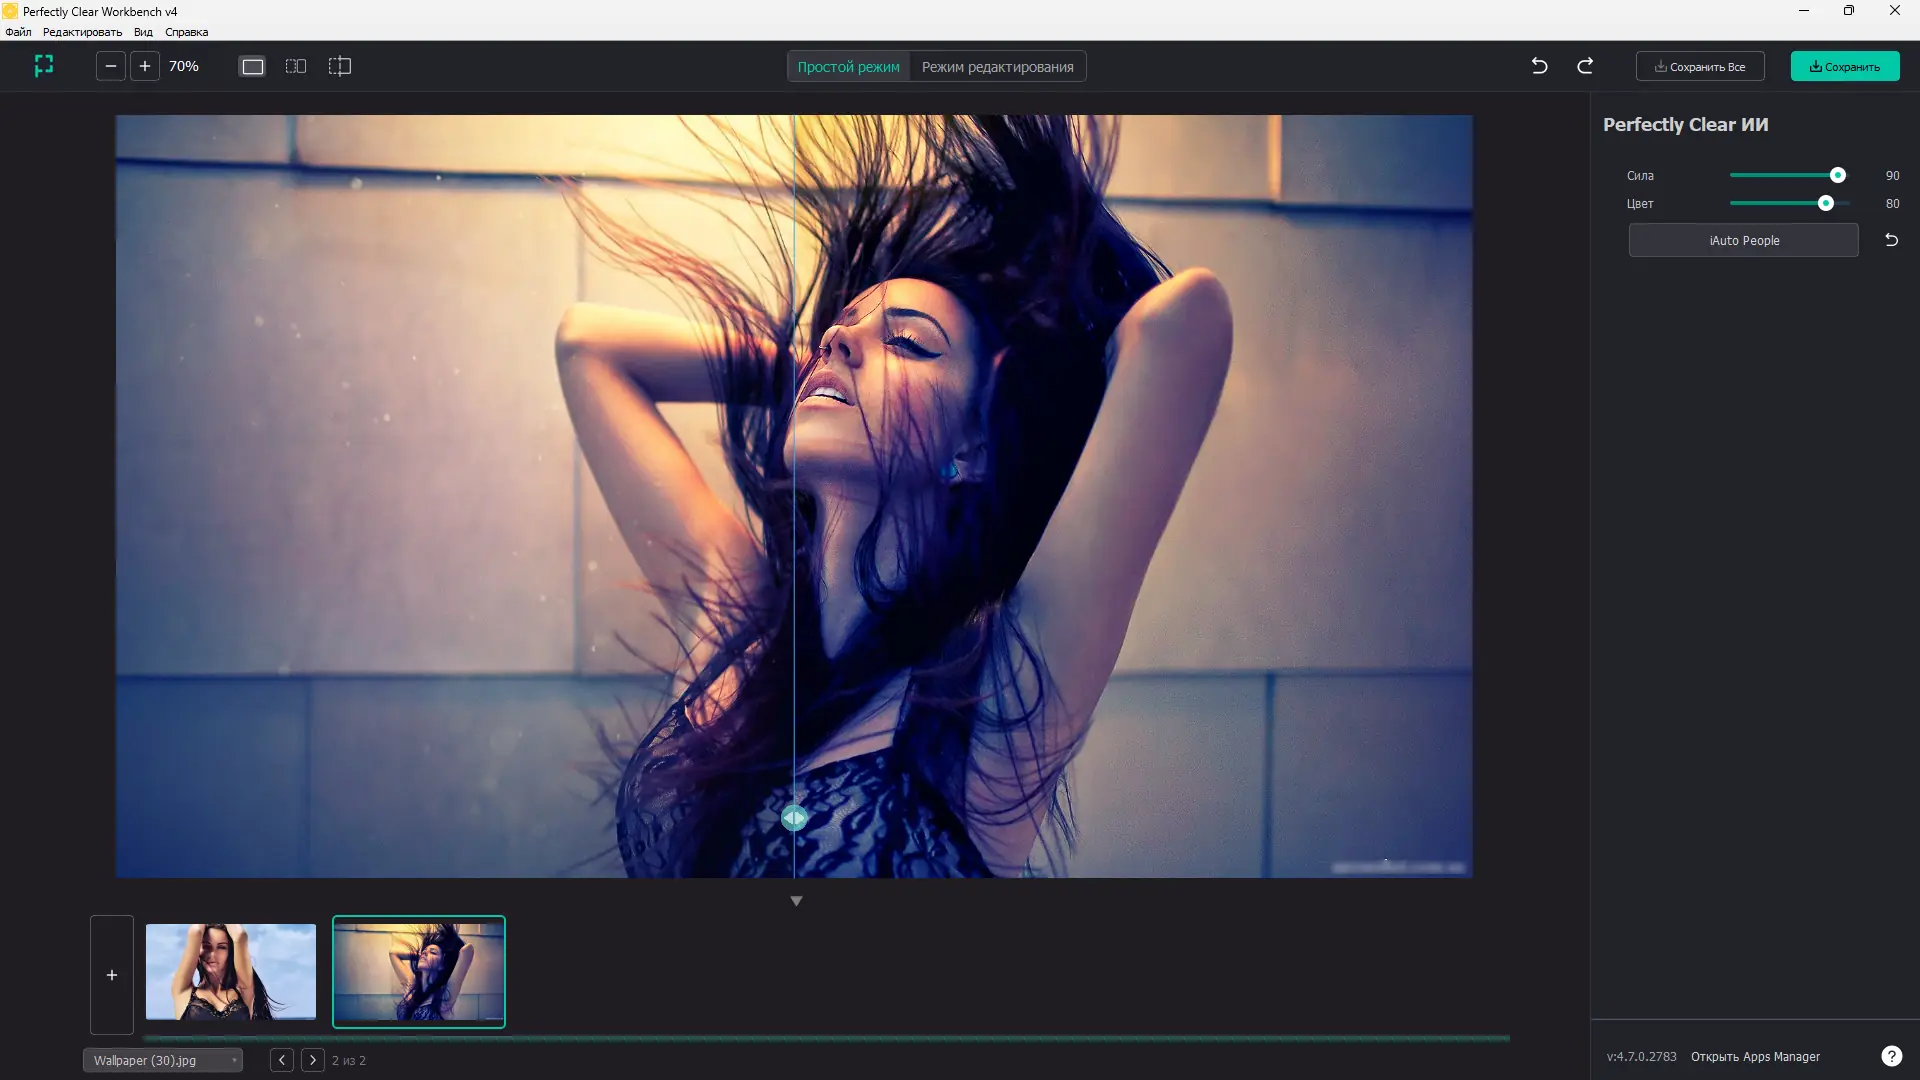Zoom in with the plus button

point(145,66)
